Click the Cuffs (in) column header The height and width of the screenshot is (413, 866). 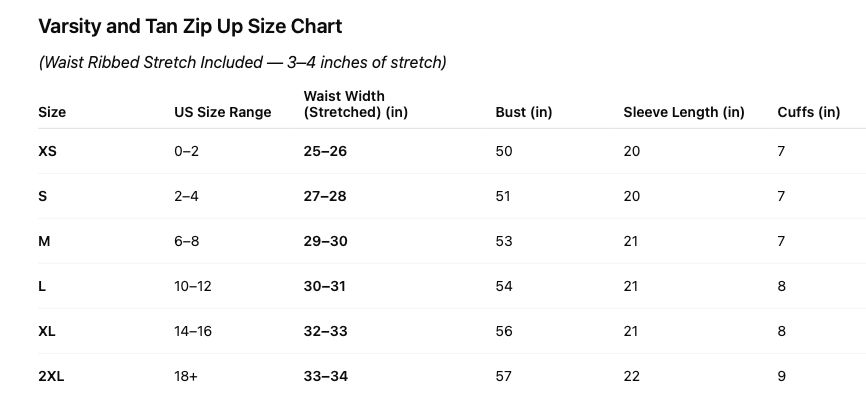(x=808, y=112)
